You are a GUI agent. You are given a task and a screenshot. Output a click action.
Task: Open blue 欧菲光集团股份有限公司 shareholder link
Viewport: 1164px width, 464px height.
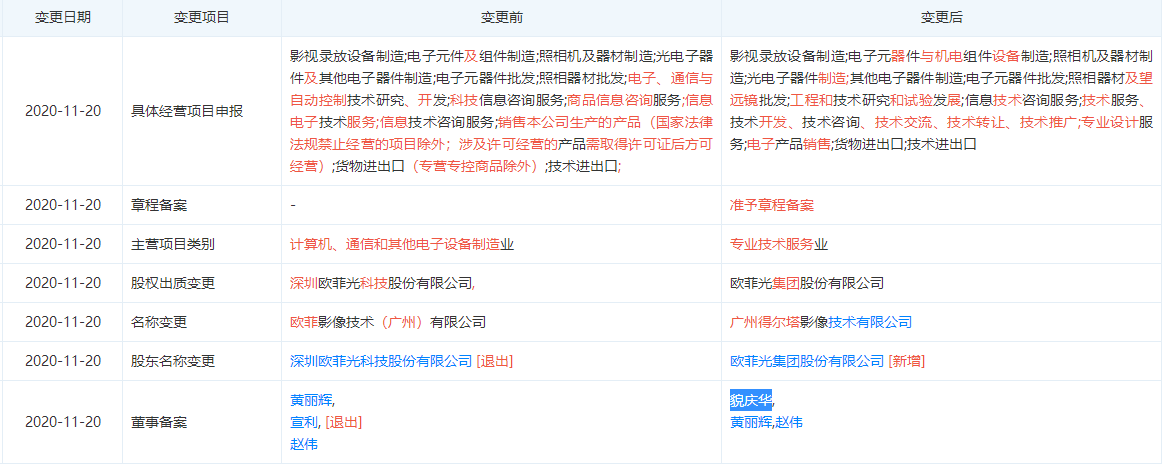807,361
